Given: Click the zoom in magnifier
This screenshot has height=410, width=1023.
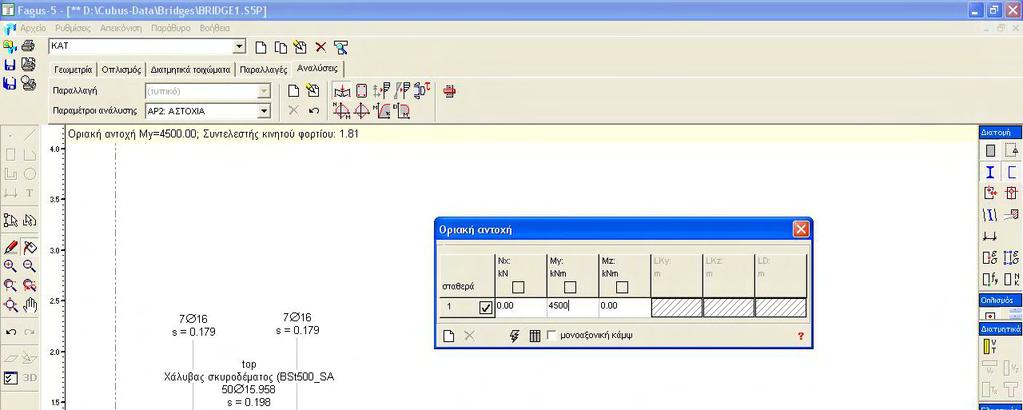Looking at the screenshot, I should coord(10,266).
